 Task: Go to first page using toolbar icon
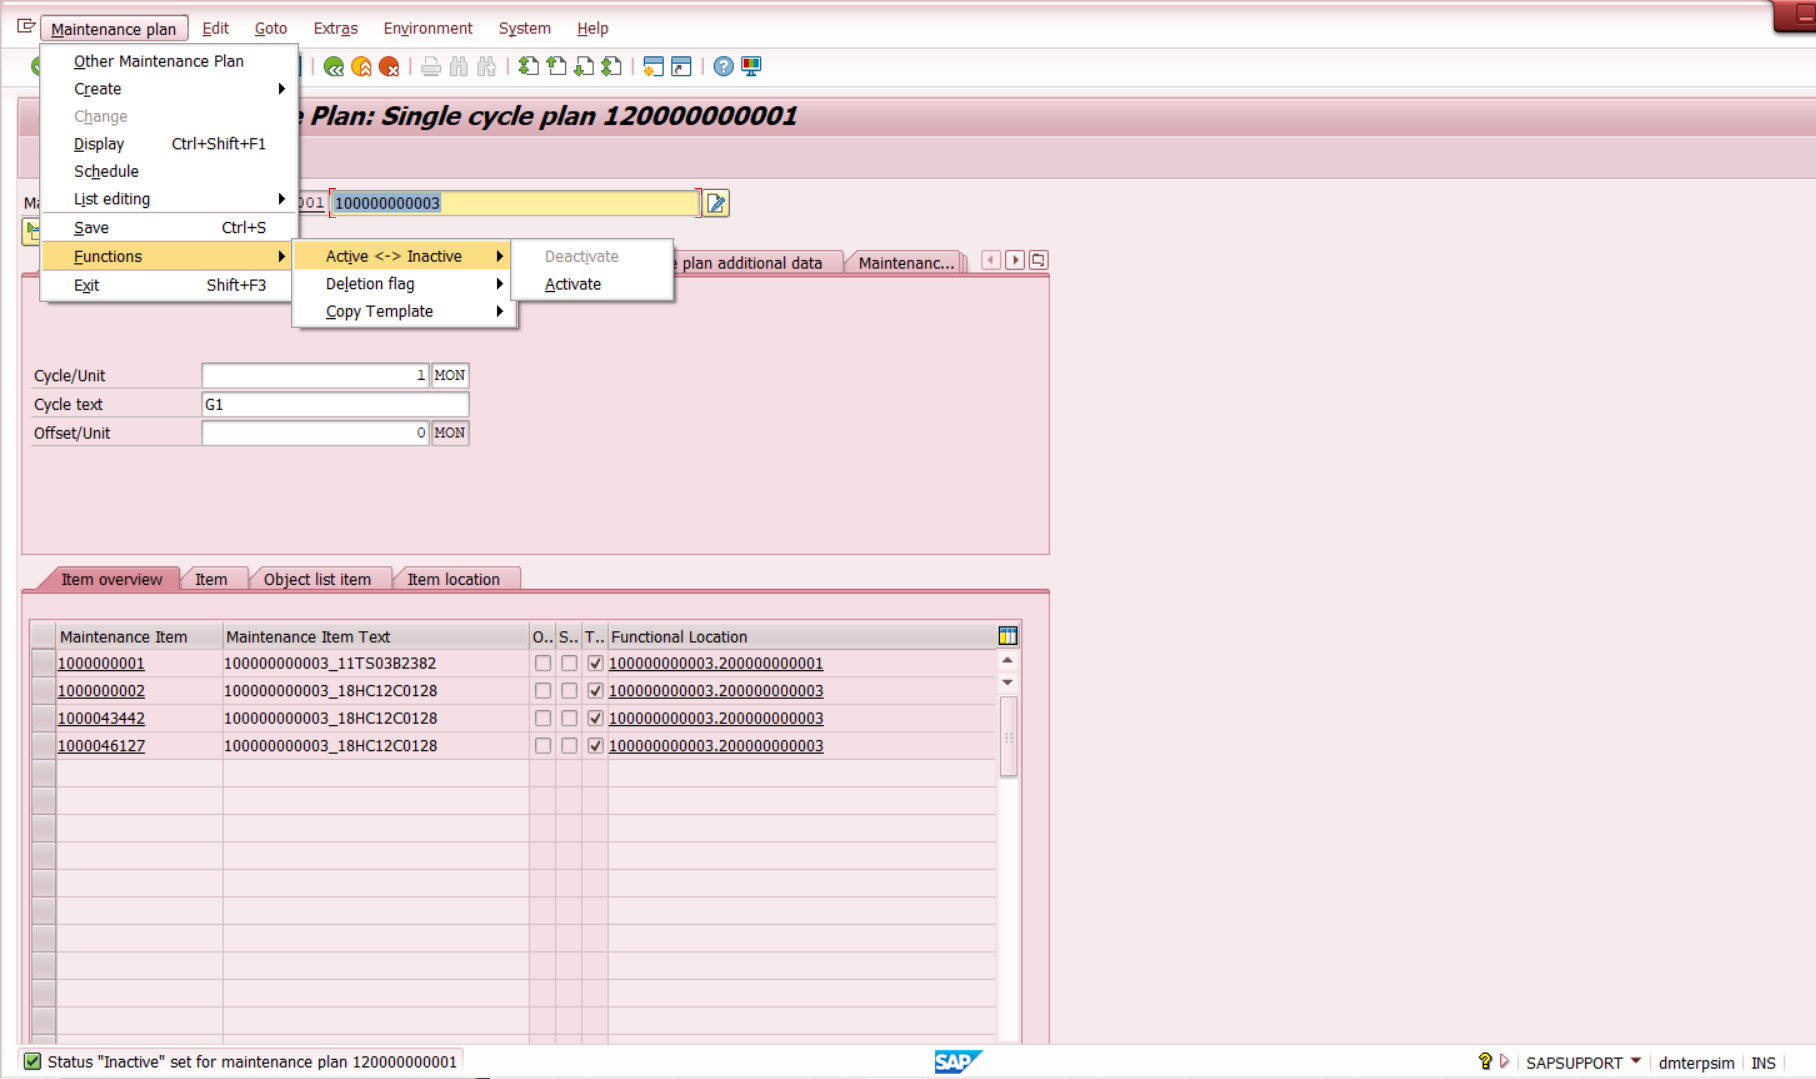[x=528, y=67]
